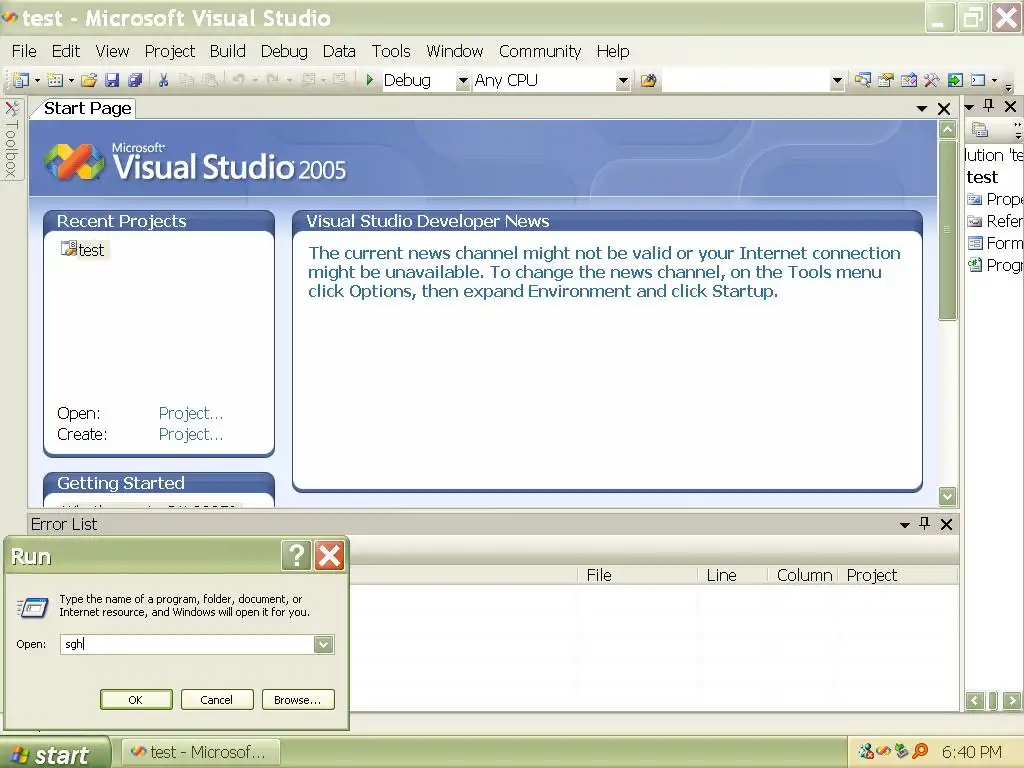Open the Run dialog Open history dropdown
The image size is (1024, 768).
(323, 645)
